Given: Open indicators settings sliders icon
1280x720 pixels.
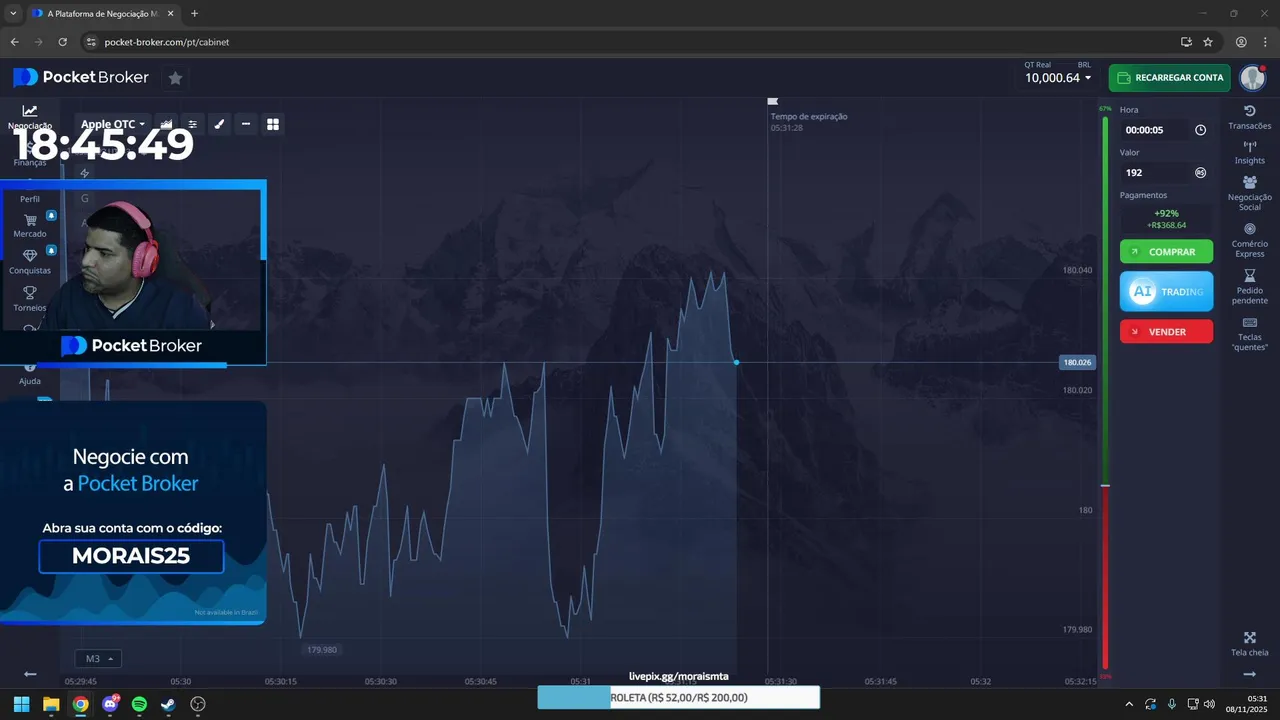Looking at the screenshot, I should (193, 124).
